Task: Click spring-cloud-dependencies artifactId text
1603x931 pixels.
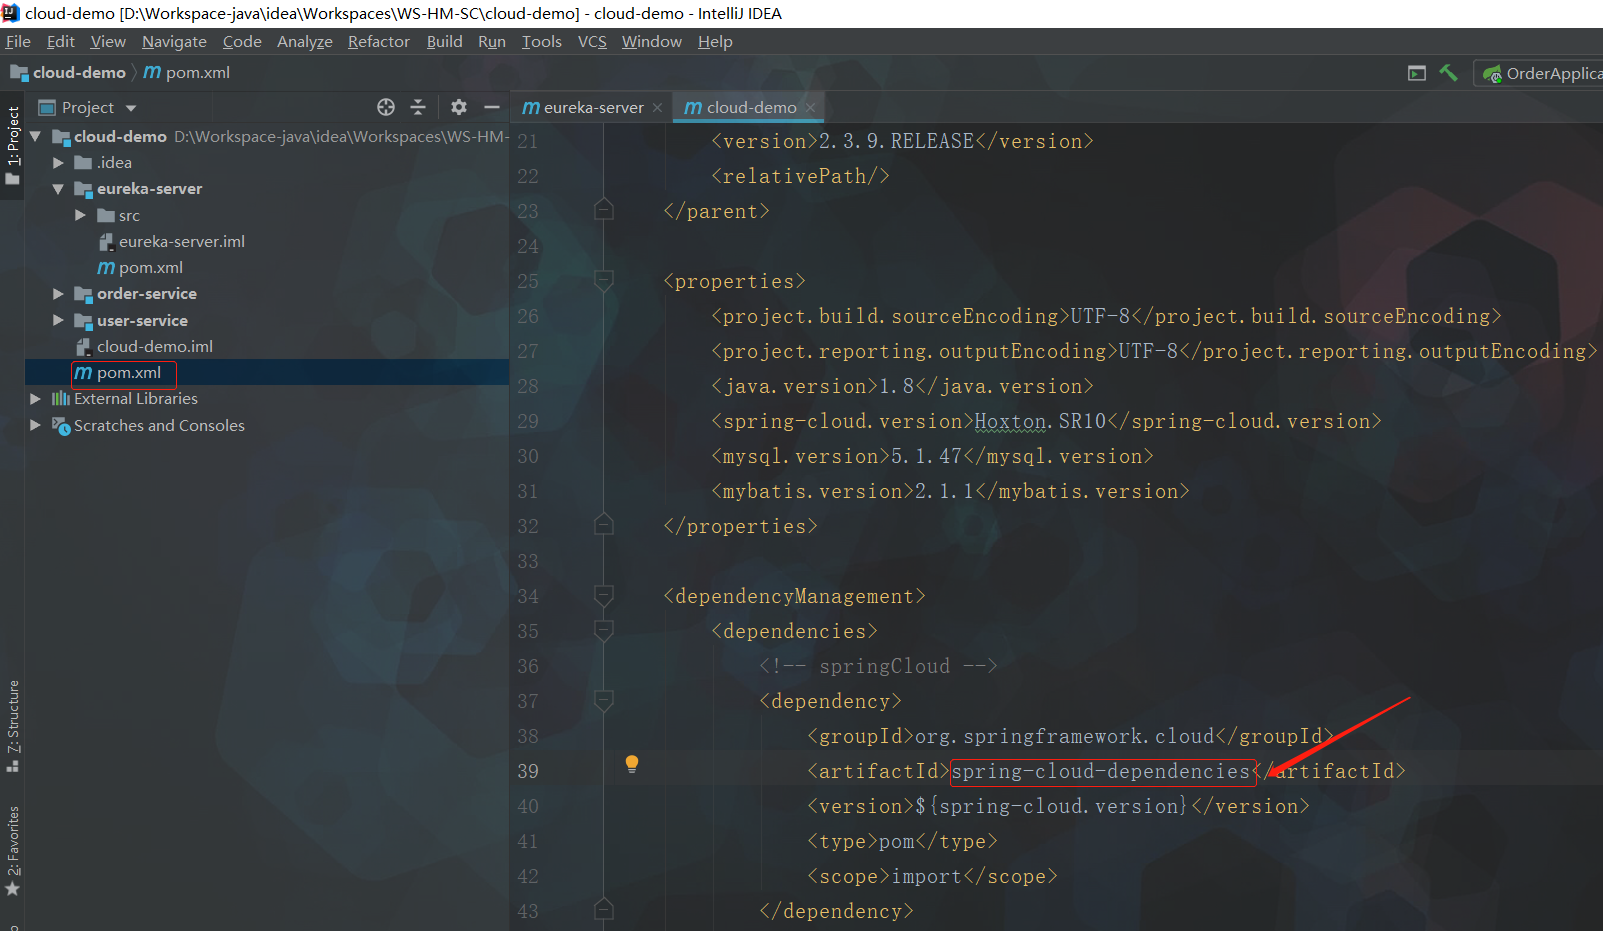Action: 1100,771
